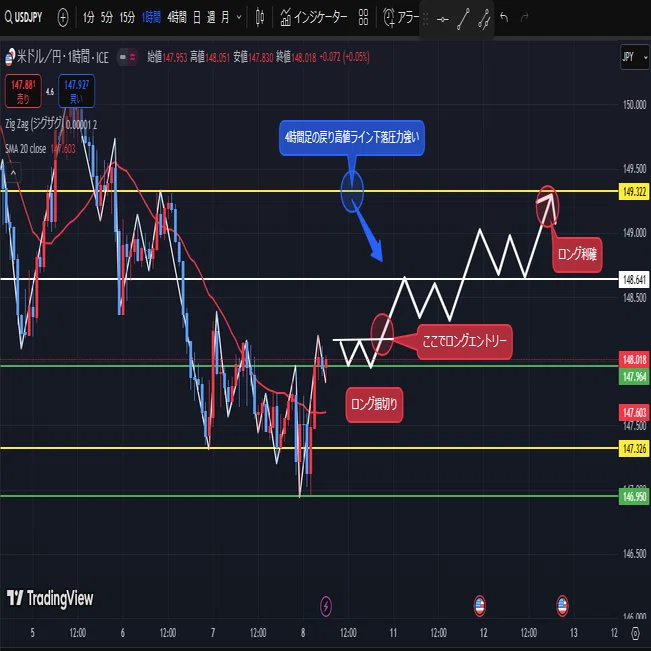This screenshot has height=651, width=651.
Task: Click the US/Japan flag symbol logo
Action: 10,57
